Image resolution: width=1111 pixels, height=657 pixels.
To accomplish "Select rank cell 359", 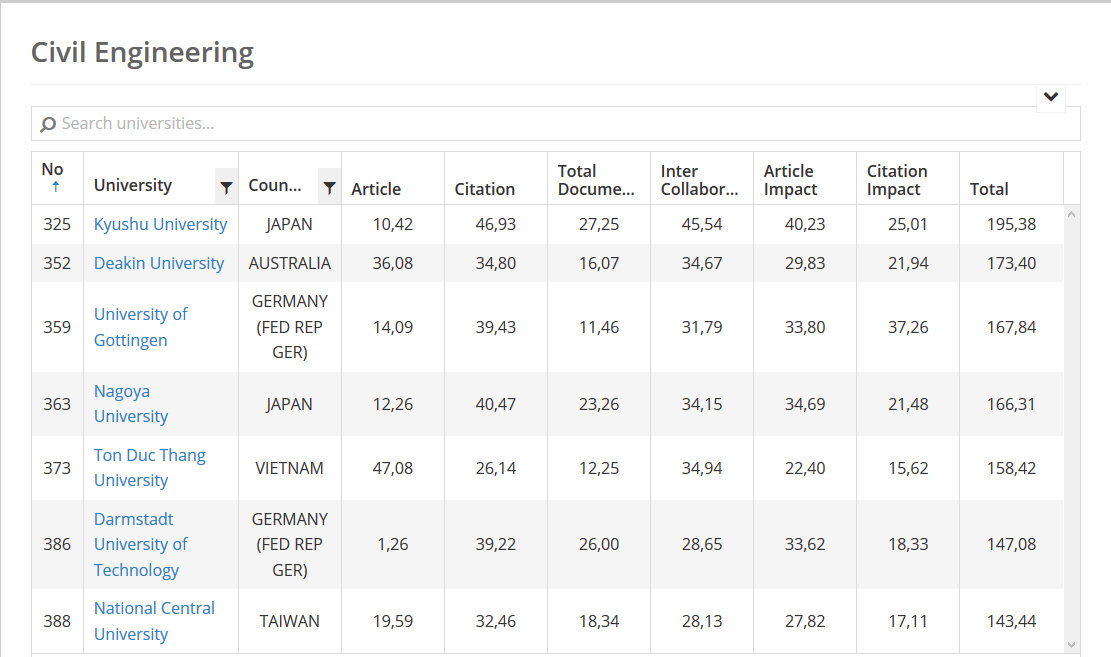I will tap(57, 327).
